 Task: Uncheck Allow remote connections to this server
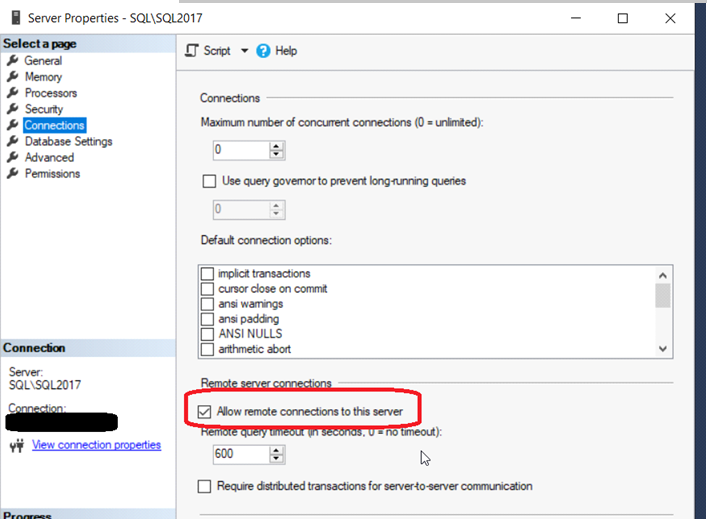[206, 411]
